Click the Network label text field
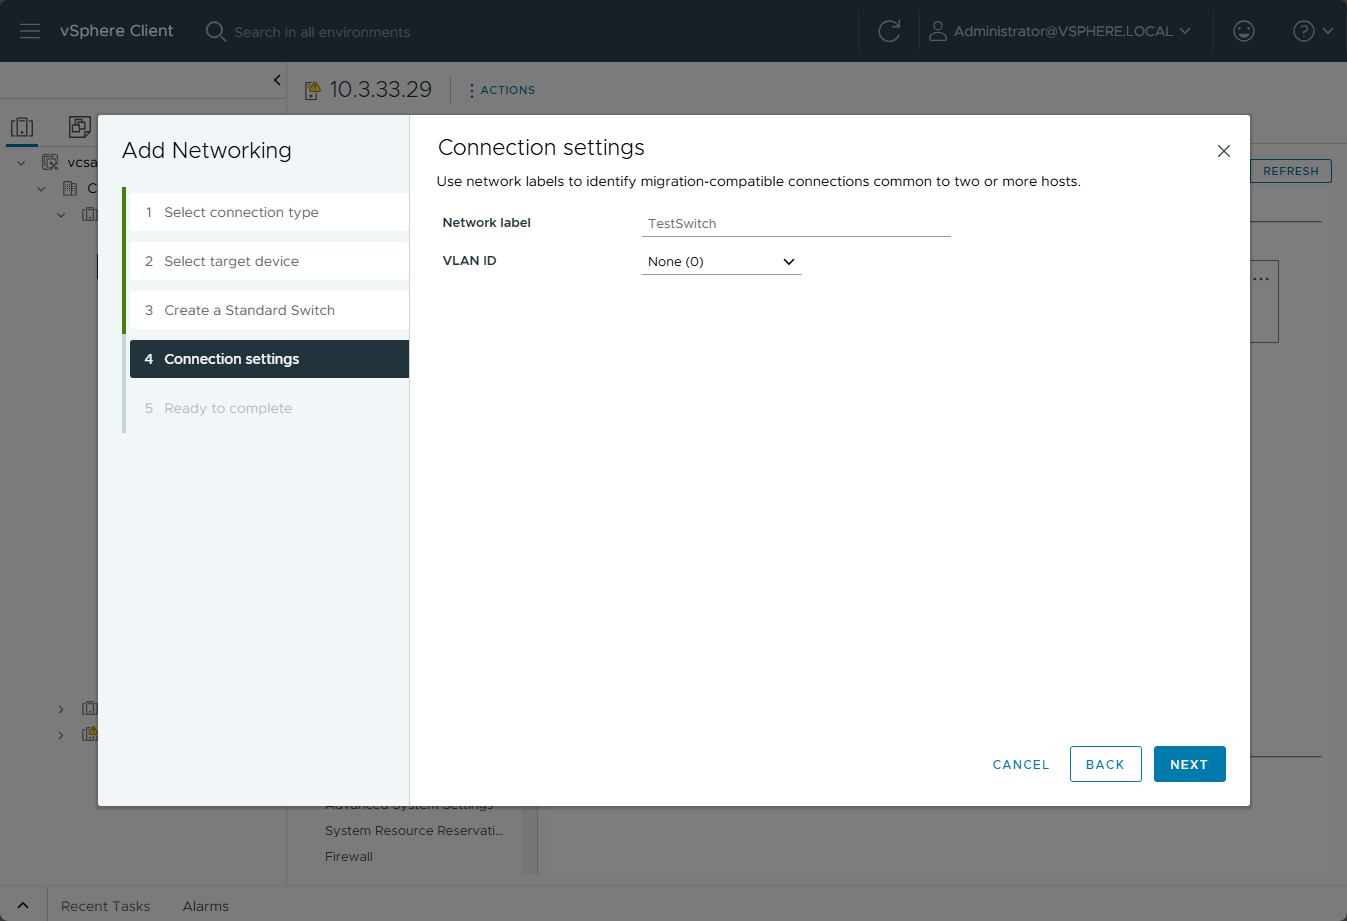Screen dimensions: 1347x921 795,224
